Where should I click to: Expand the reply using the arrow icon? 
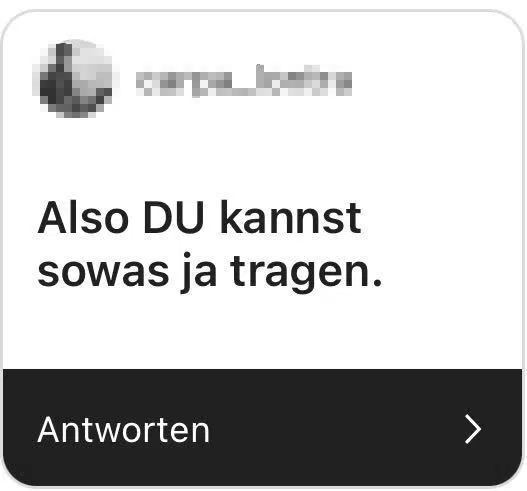tap(473, 429)
